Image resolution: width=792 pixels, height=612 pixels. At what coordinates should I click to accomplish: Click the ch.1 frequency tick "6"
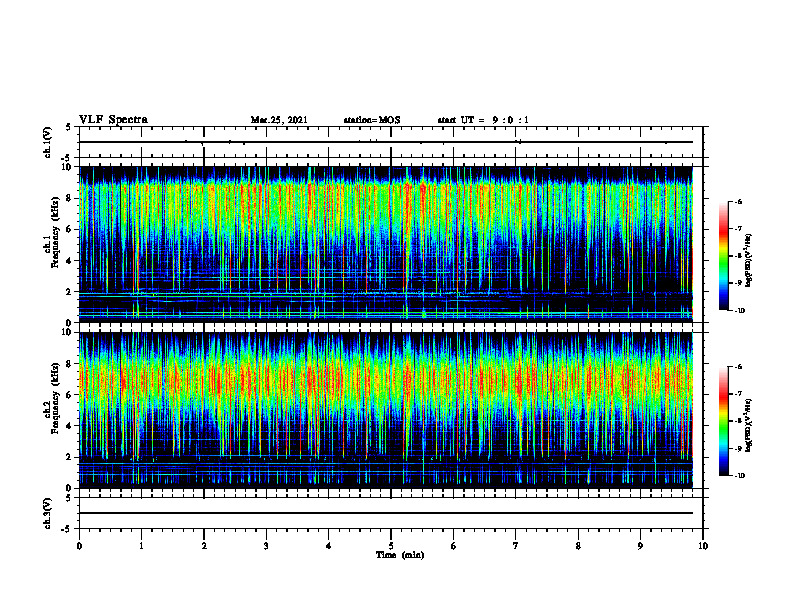[x=69, y=229]
